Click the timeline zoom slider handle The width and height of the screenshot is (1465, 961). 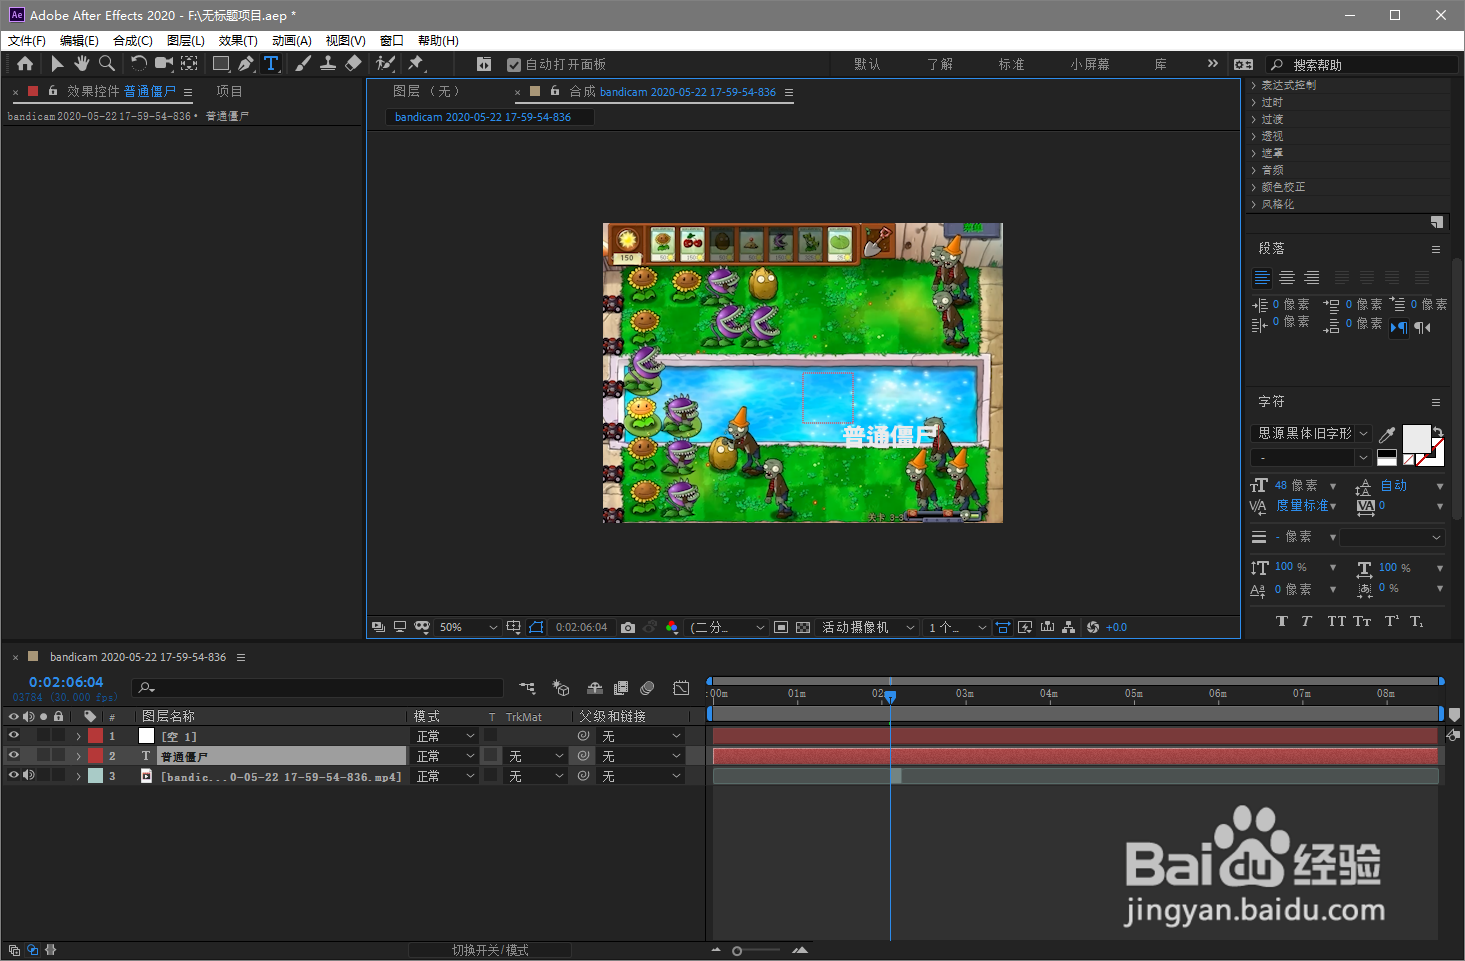(x=737, y=951)
